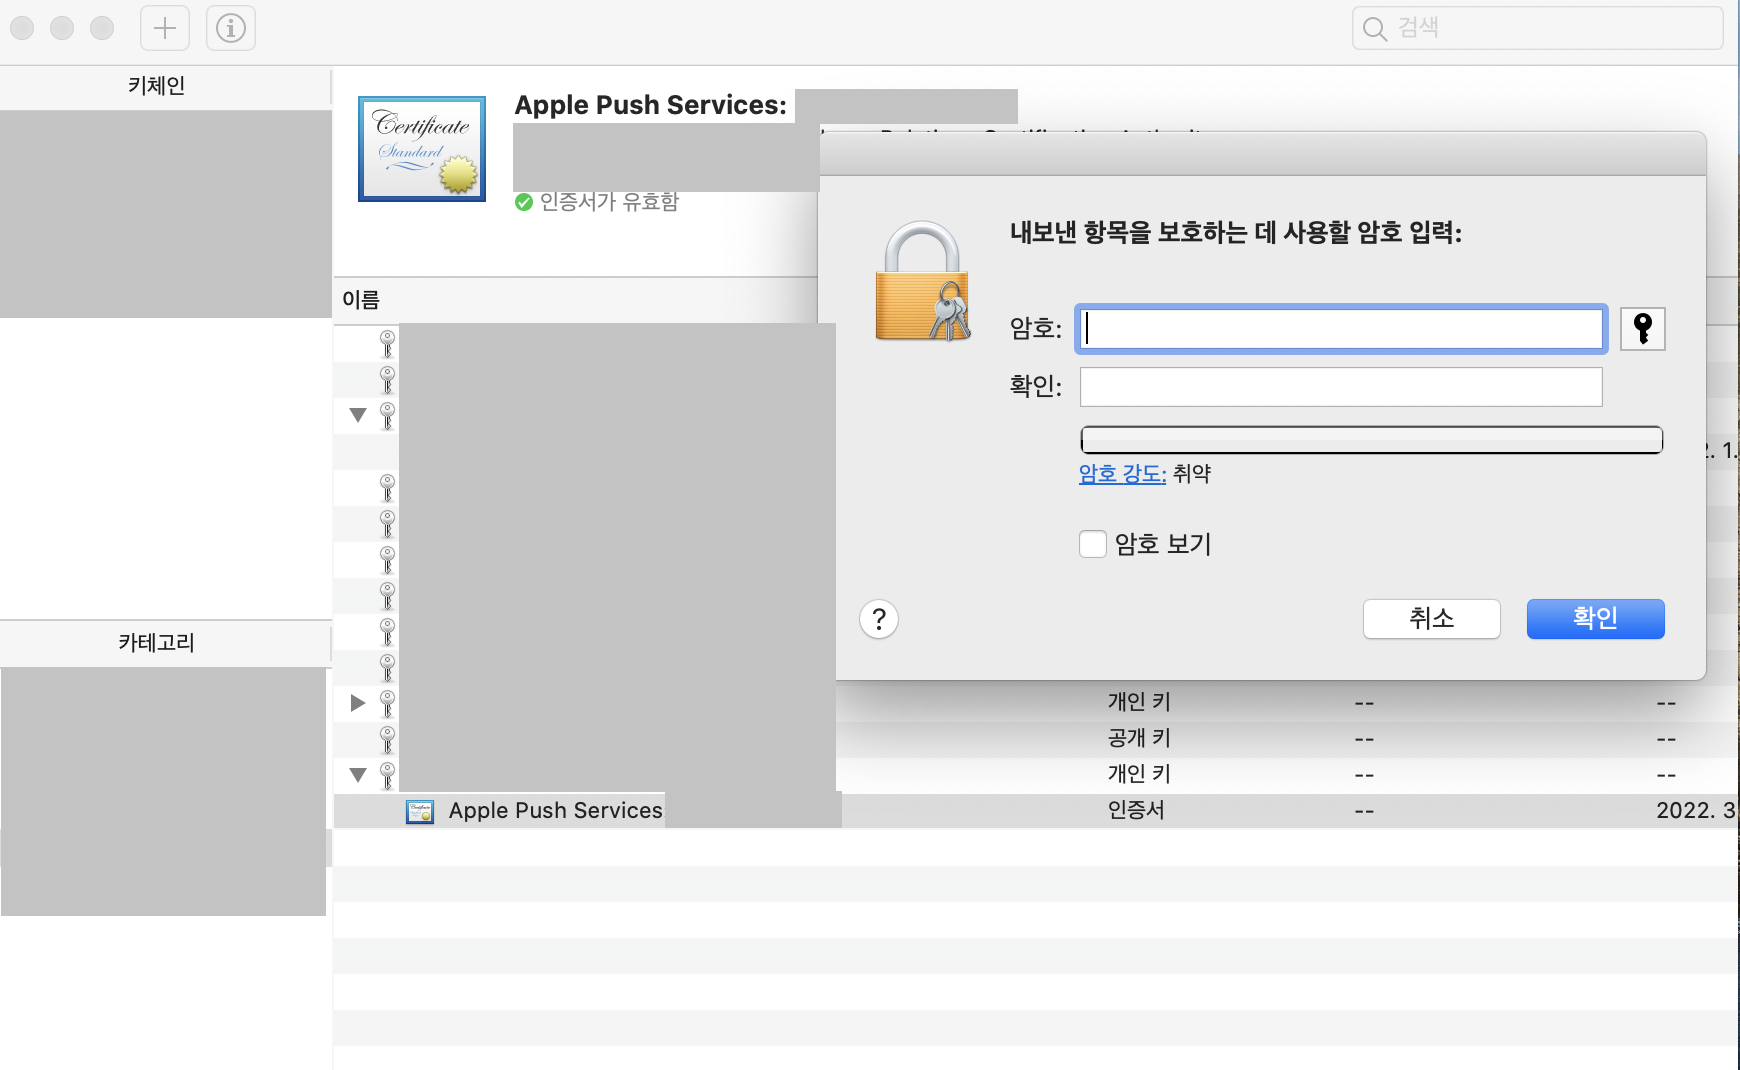1740x1070 pixels.
Task: Toggle the 암호 보기 checkbox
Action: pyautogui.click(x=1093, y=544)
